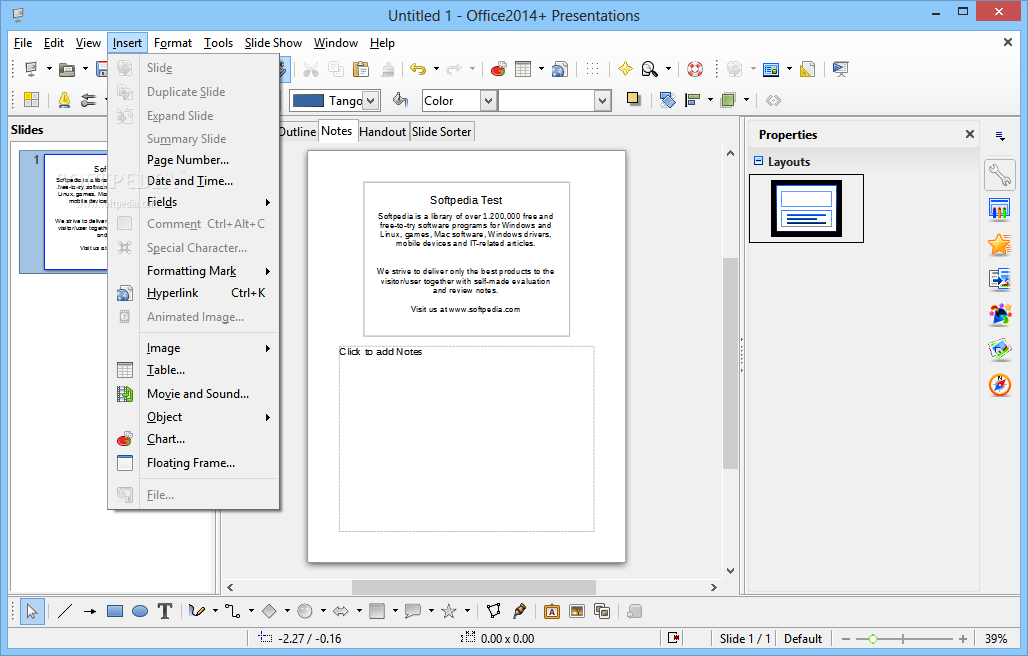Open the sidebar Navigator compass icon

(x=1000, y=385)
